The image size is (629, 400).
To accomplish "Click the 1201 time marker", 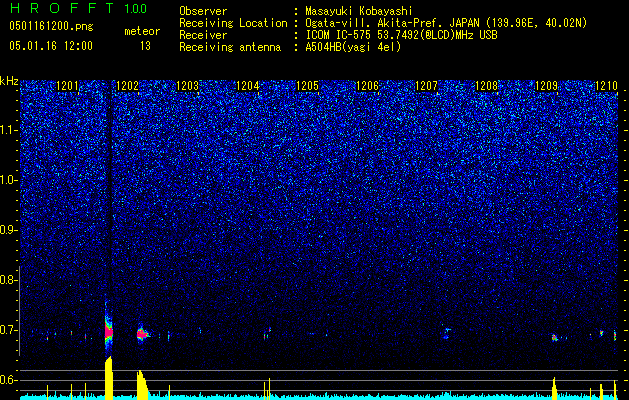I will 67,86.
